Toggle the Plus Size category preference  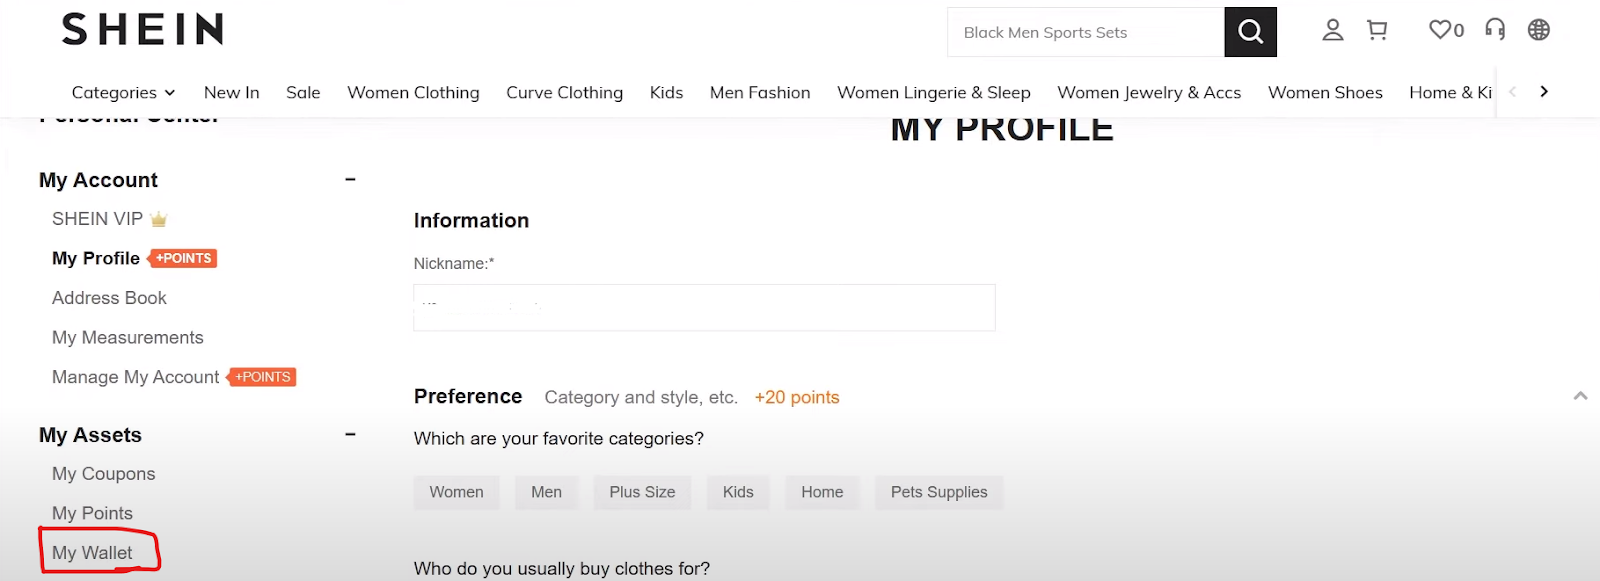(x=642, y=492)
